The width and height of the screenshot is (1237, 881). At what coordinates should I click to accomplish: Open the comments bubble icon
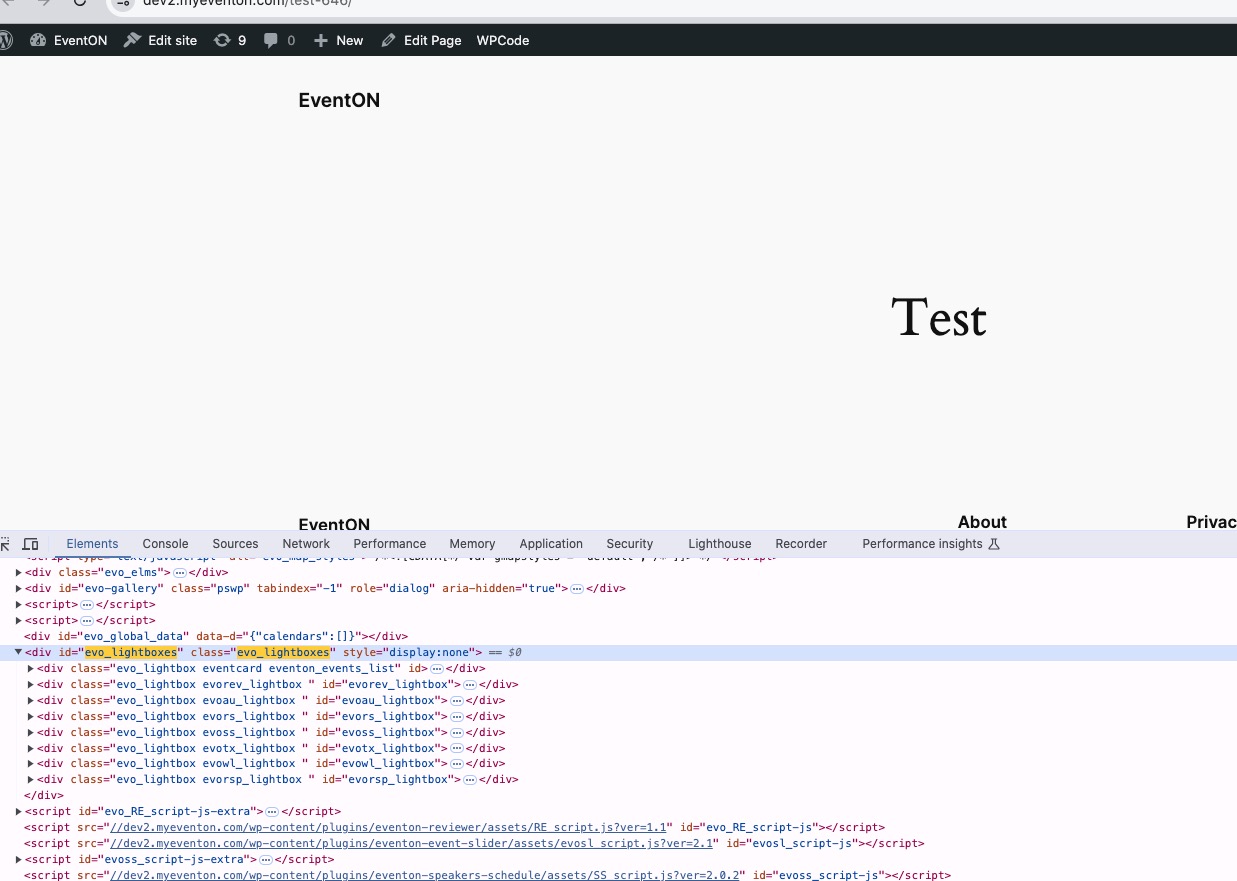(x=271, y=40)
